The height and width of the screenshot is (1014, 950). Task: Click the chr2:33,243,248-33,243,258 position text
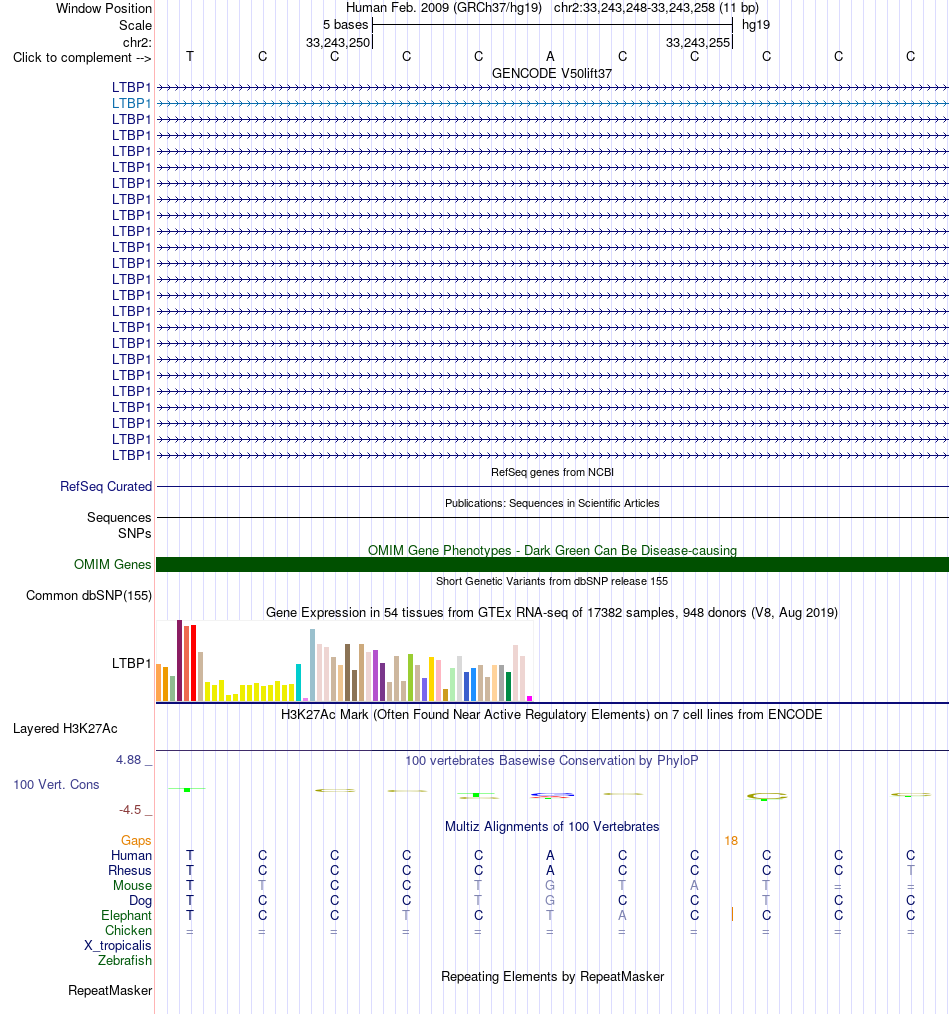(x=634, y=8)
